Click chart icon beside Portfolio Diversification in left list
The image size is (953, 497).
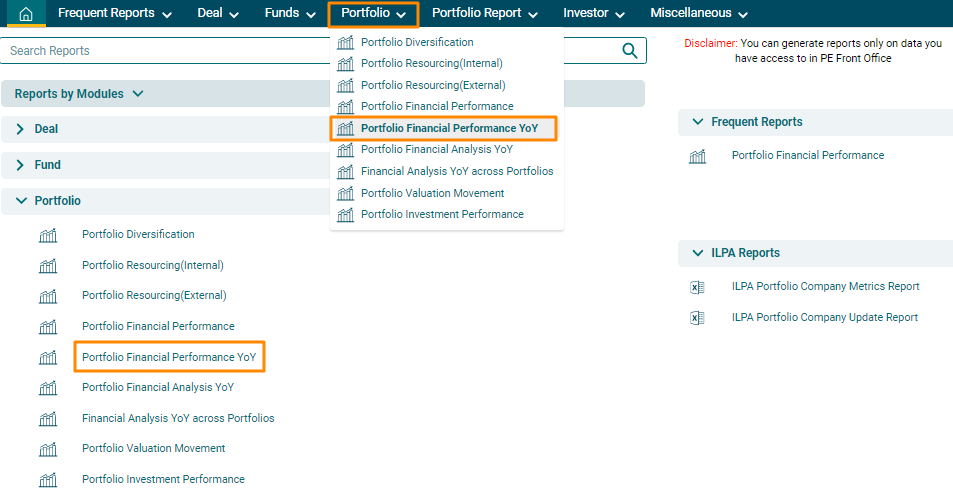pos(48,235)
